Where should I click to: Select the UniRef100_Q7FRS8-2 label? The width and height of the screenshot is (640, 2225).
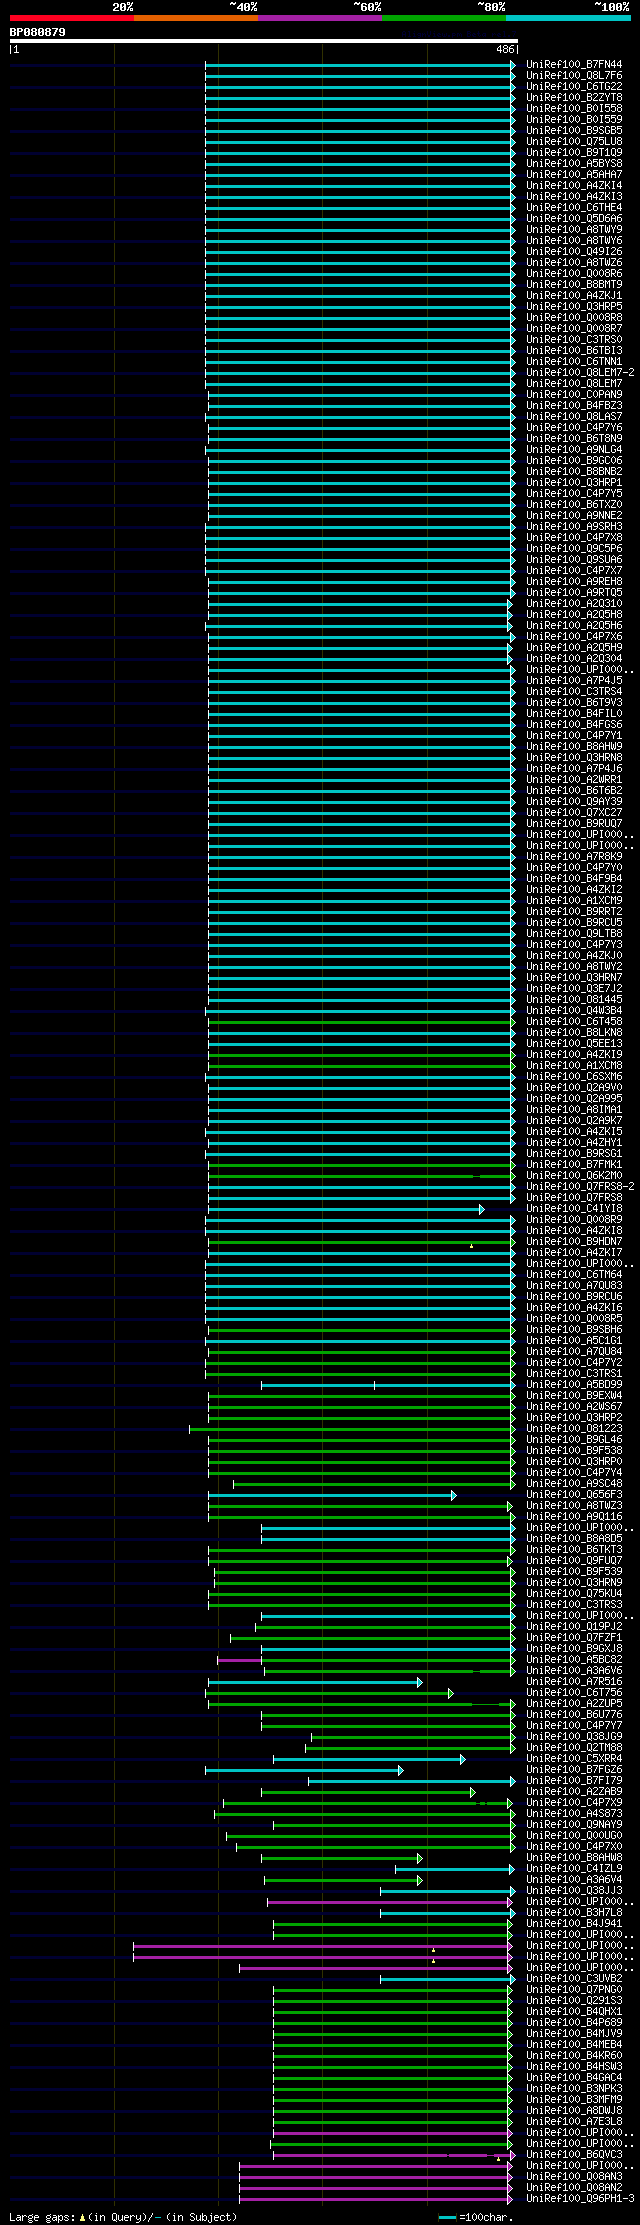click(580, 1186)
